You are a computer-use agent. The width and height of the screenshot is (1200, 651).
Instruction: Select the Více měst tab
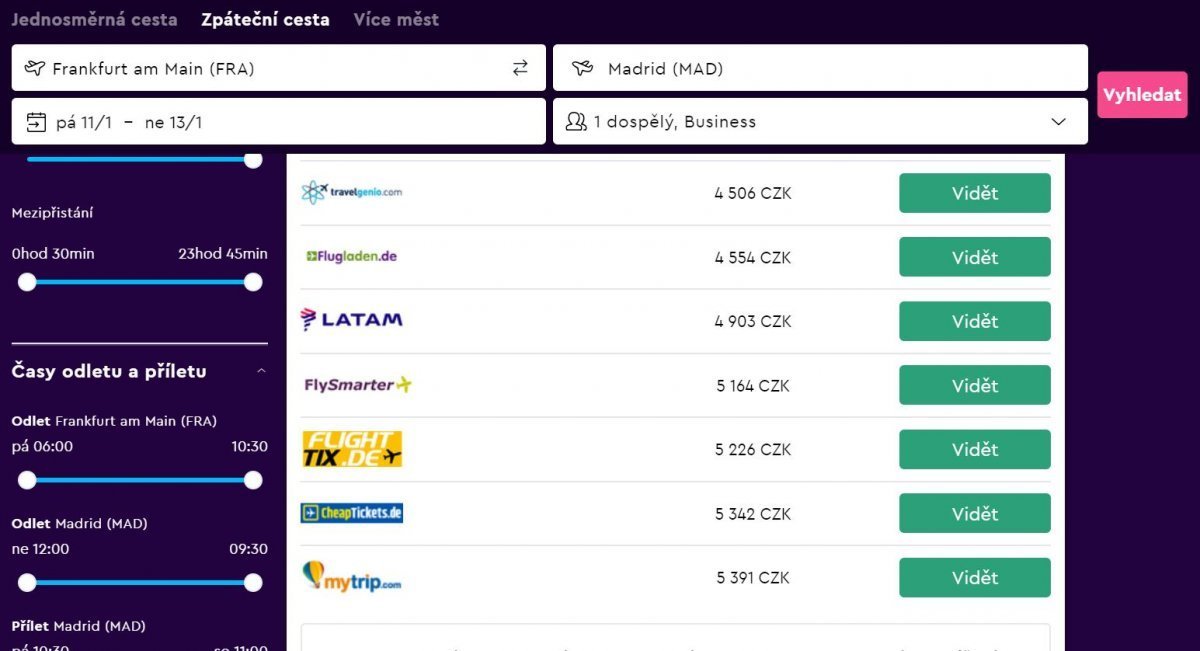tap(396, 19)
